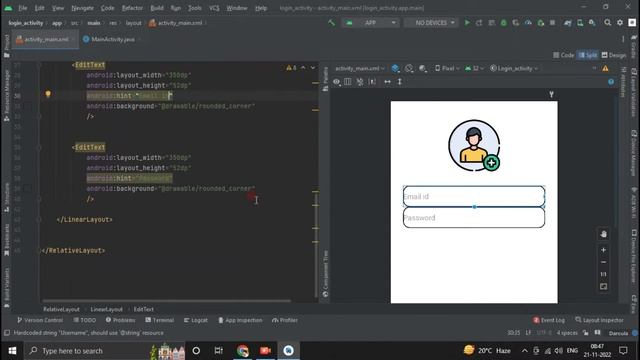Click the night mode selector icon

coord(423,69)
